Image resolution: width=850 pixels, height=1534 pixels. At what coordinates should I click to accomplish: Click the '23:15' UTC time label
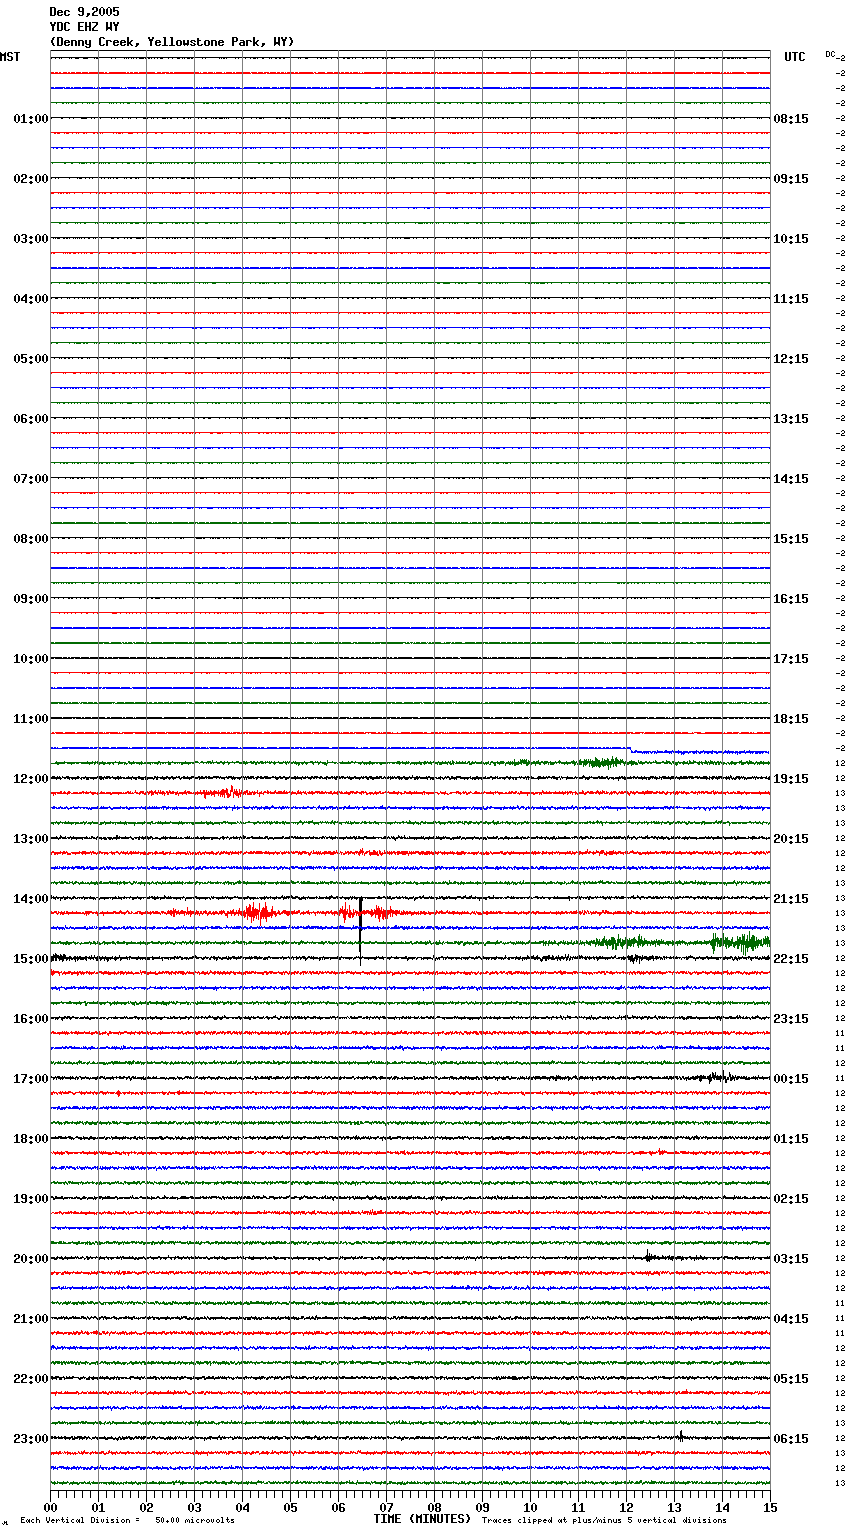(791, 1019)
